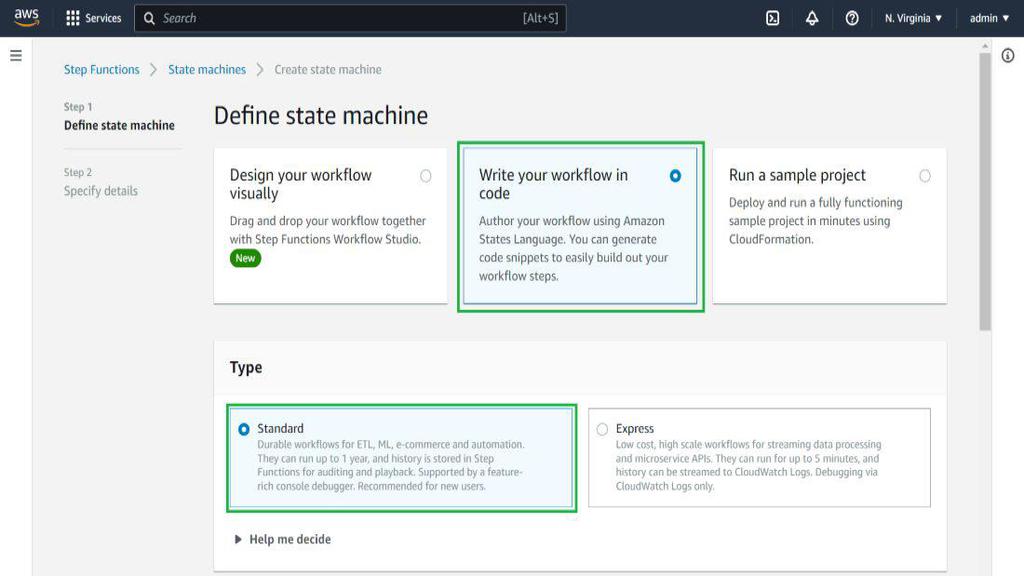Screen dimensions: 1024x576
Task: Open the Services grid menu
Action: tap(93, 18)
